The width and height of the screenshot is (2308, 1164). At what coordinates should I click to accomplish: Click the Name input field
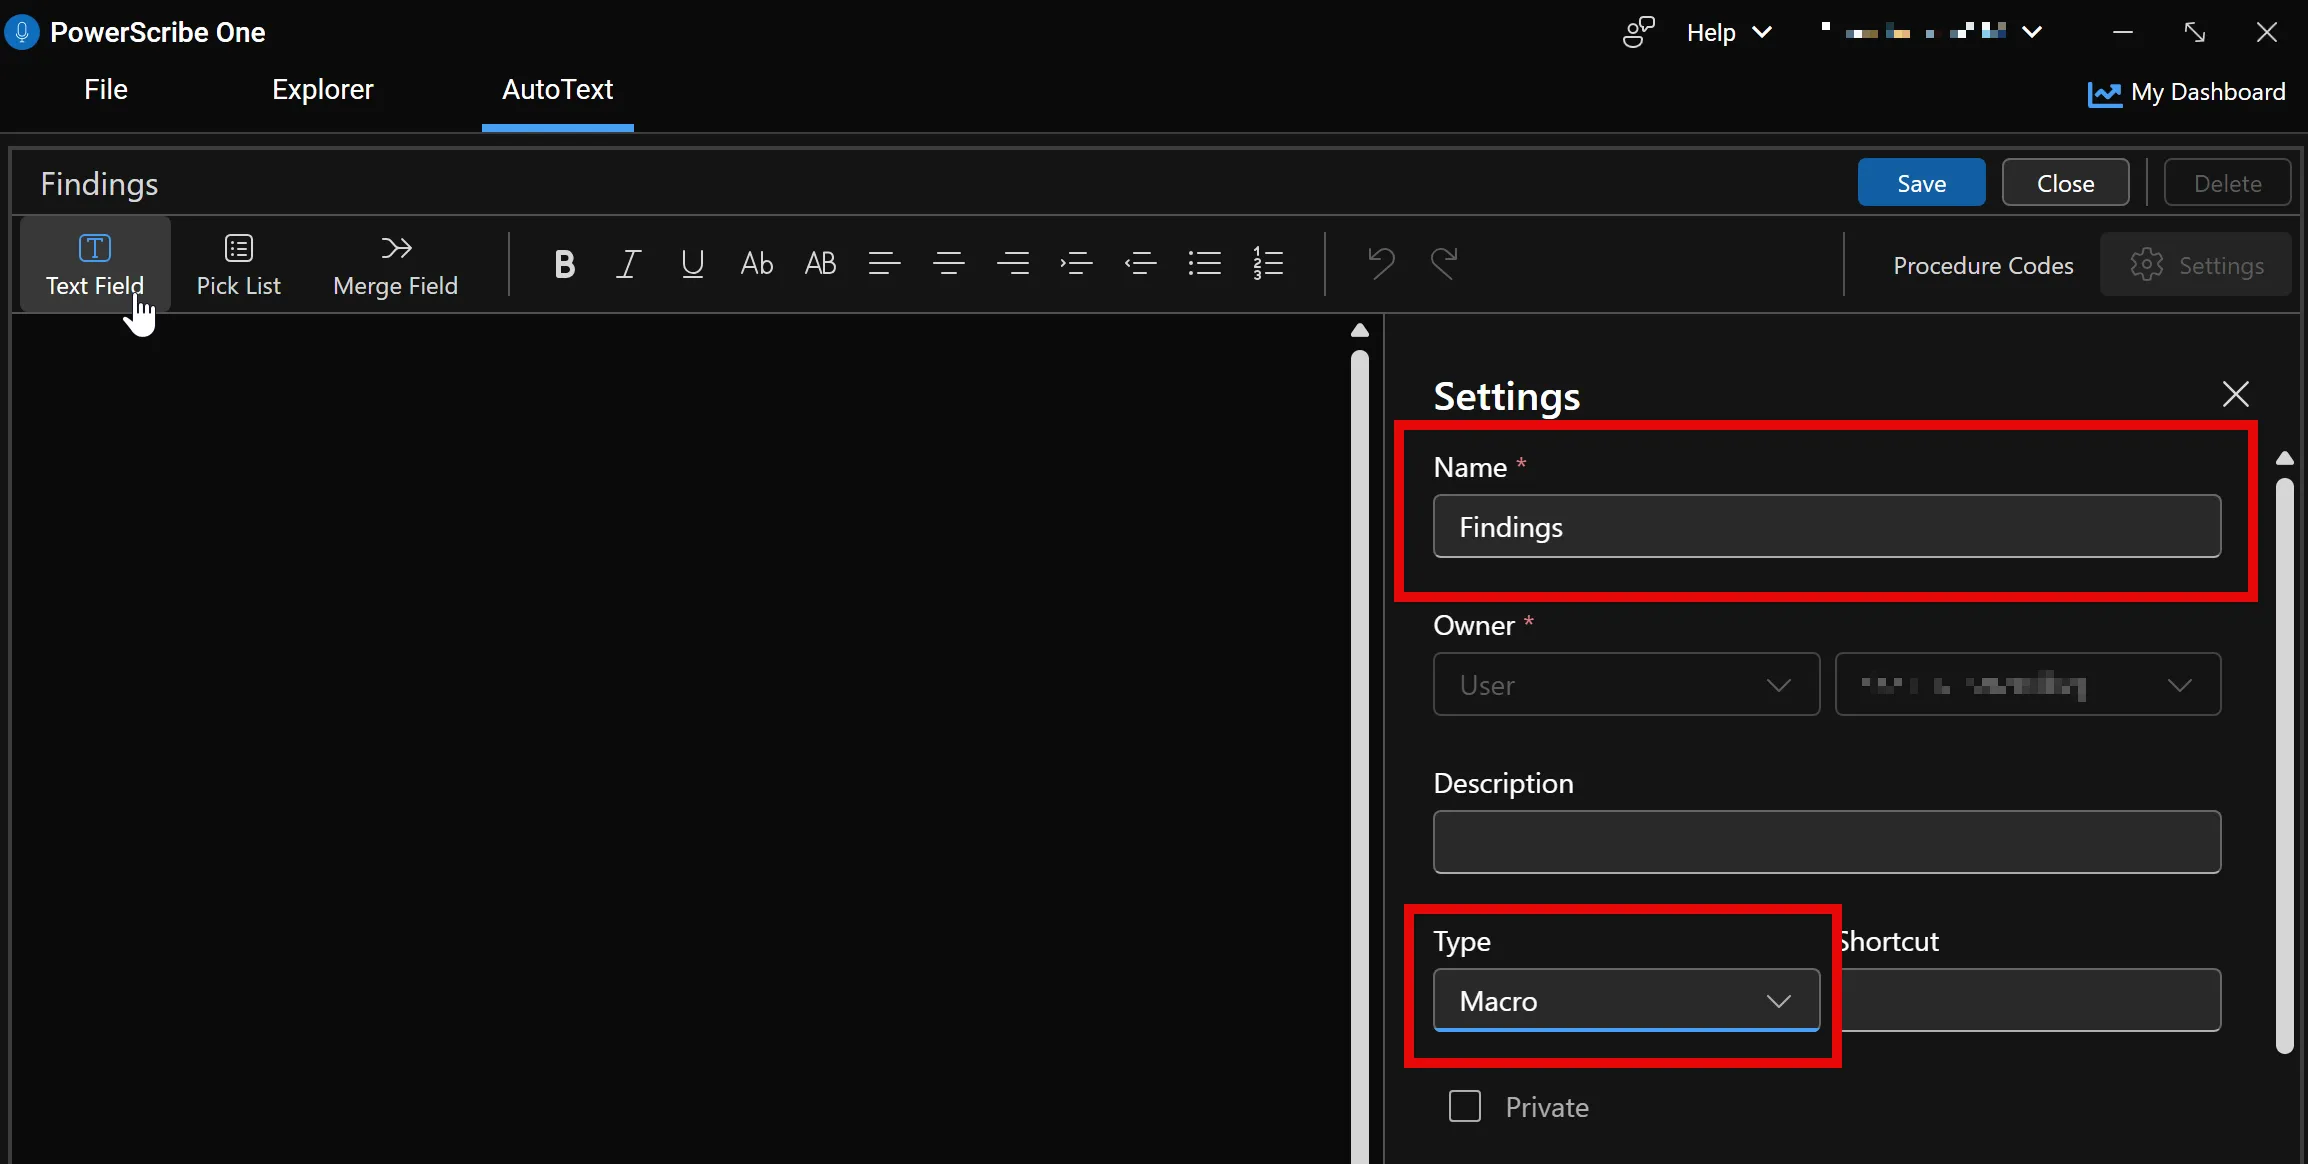[x=1826, y=526]
